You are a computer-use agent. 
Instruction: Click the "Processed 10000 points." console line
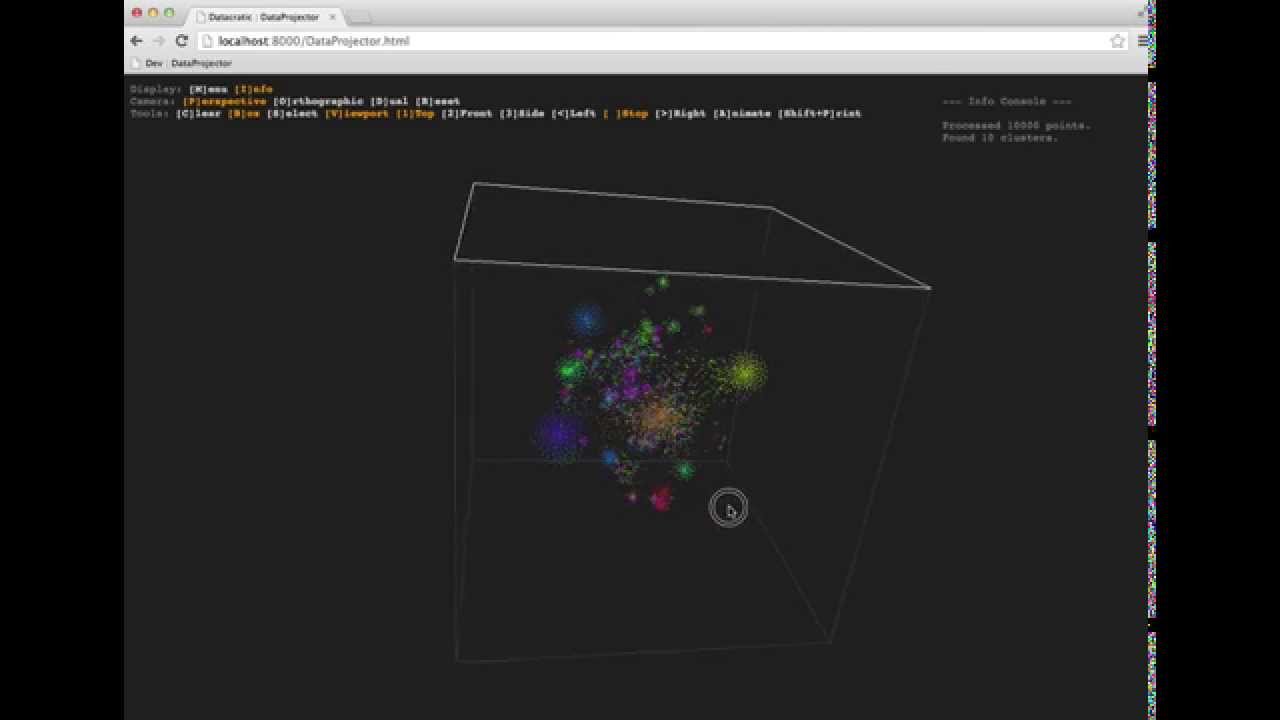click(x=1016, y=125)
